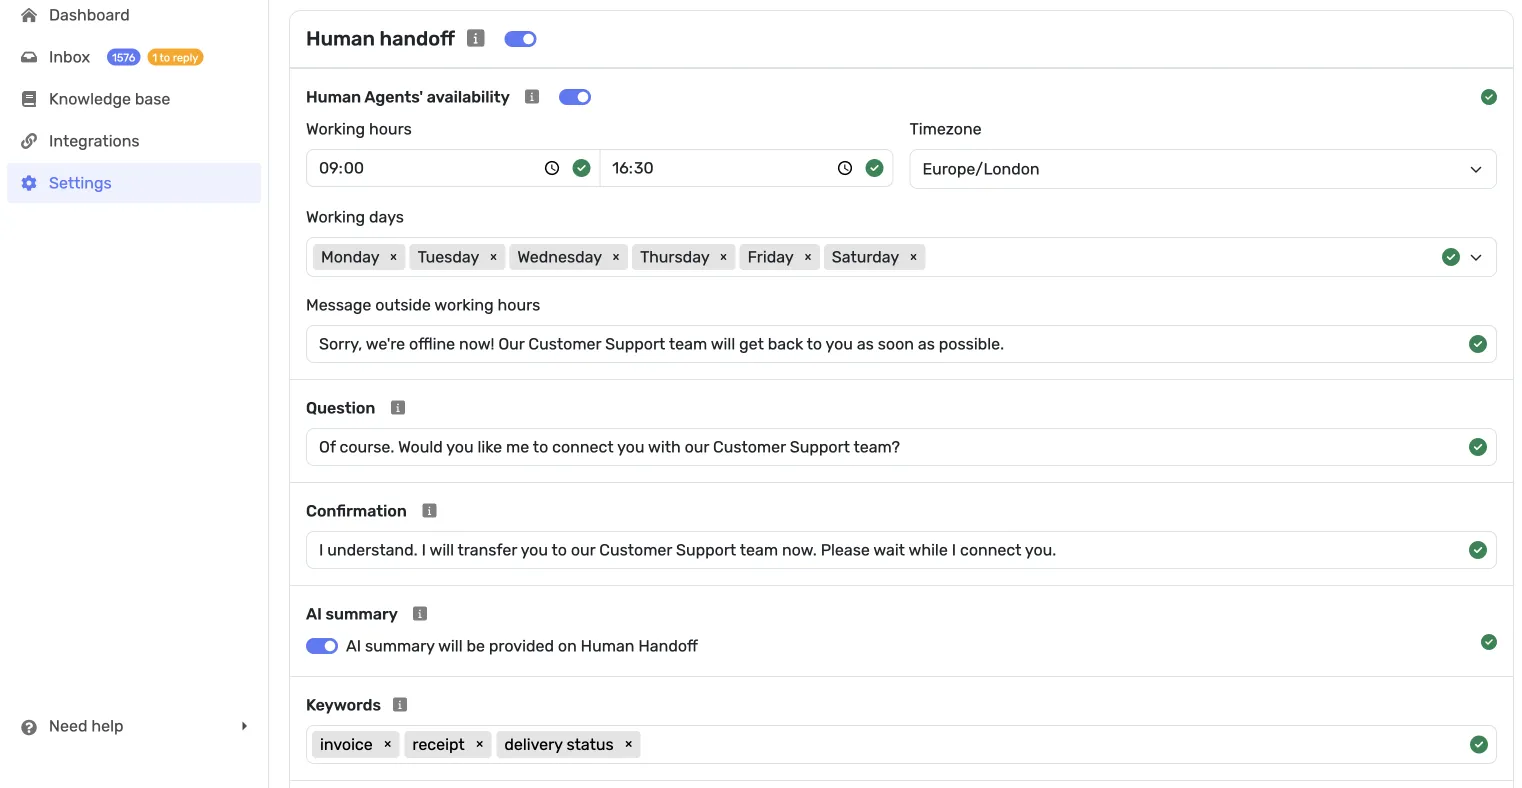Click info icon next to Human handoff

point(476,38)
